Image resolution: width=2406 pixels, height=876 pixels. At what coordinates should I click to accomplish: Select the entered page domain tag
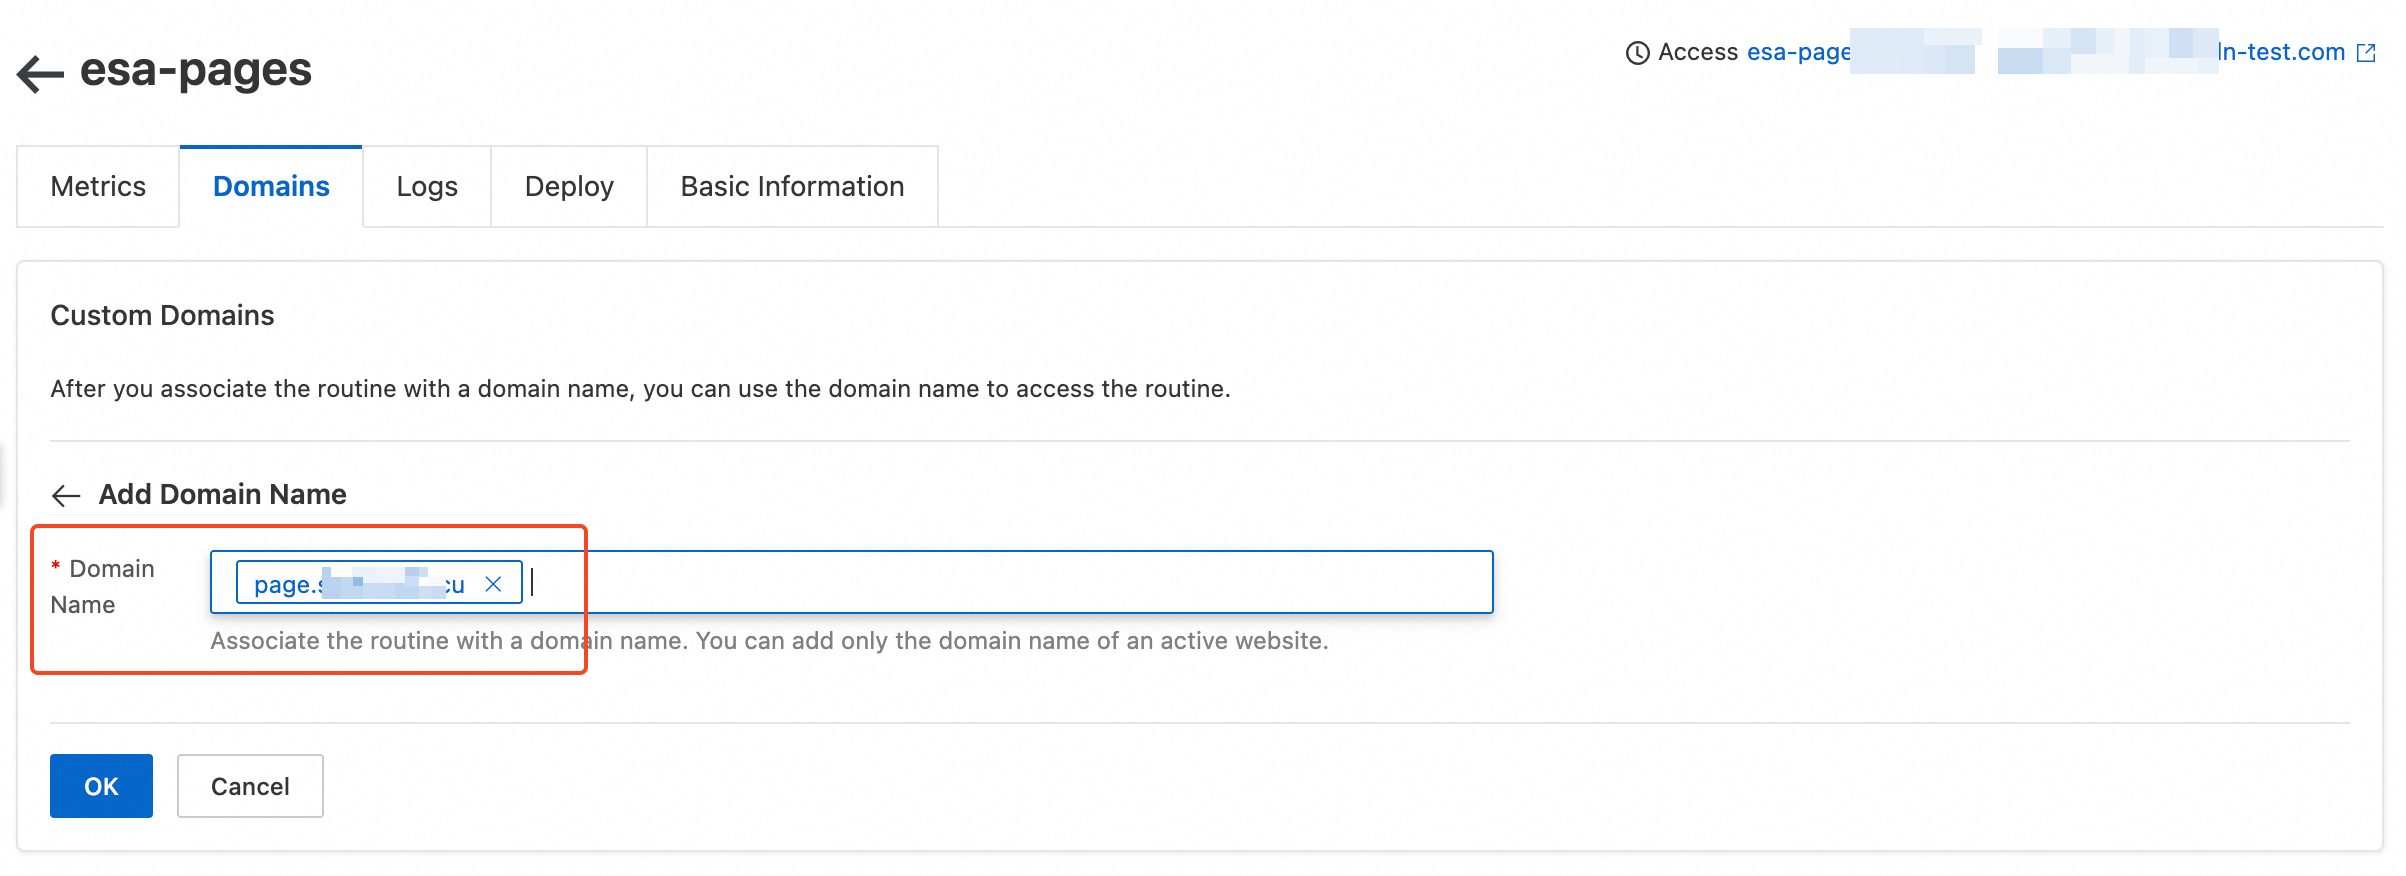358,584
